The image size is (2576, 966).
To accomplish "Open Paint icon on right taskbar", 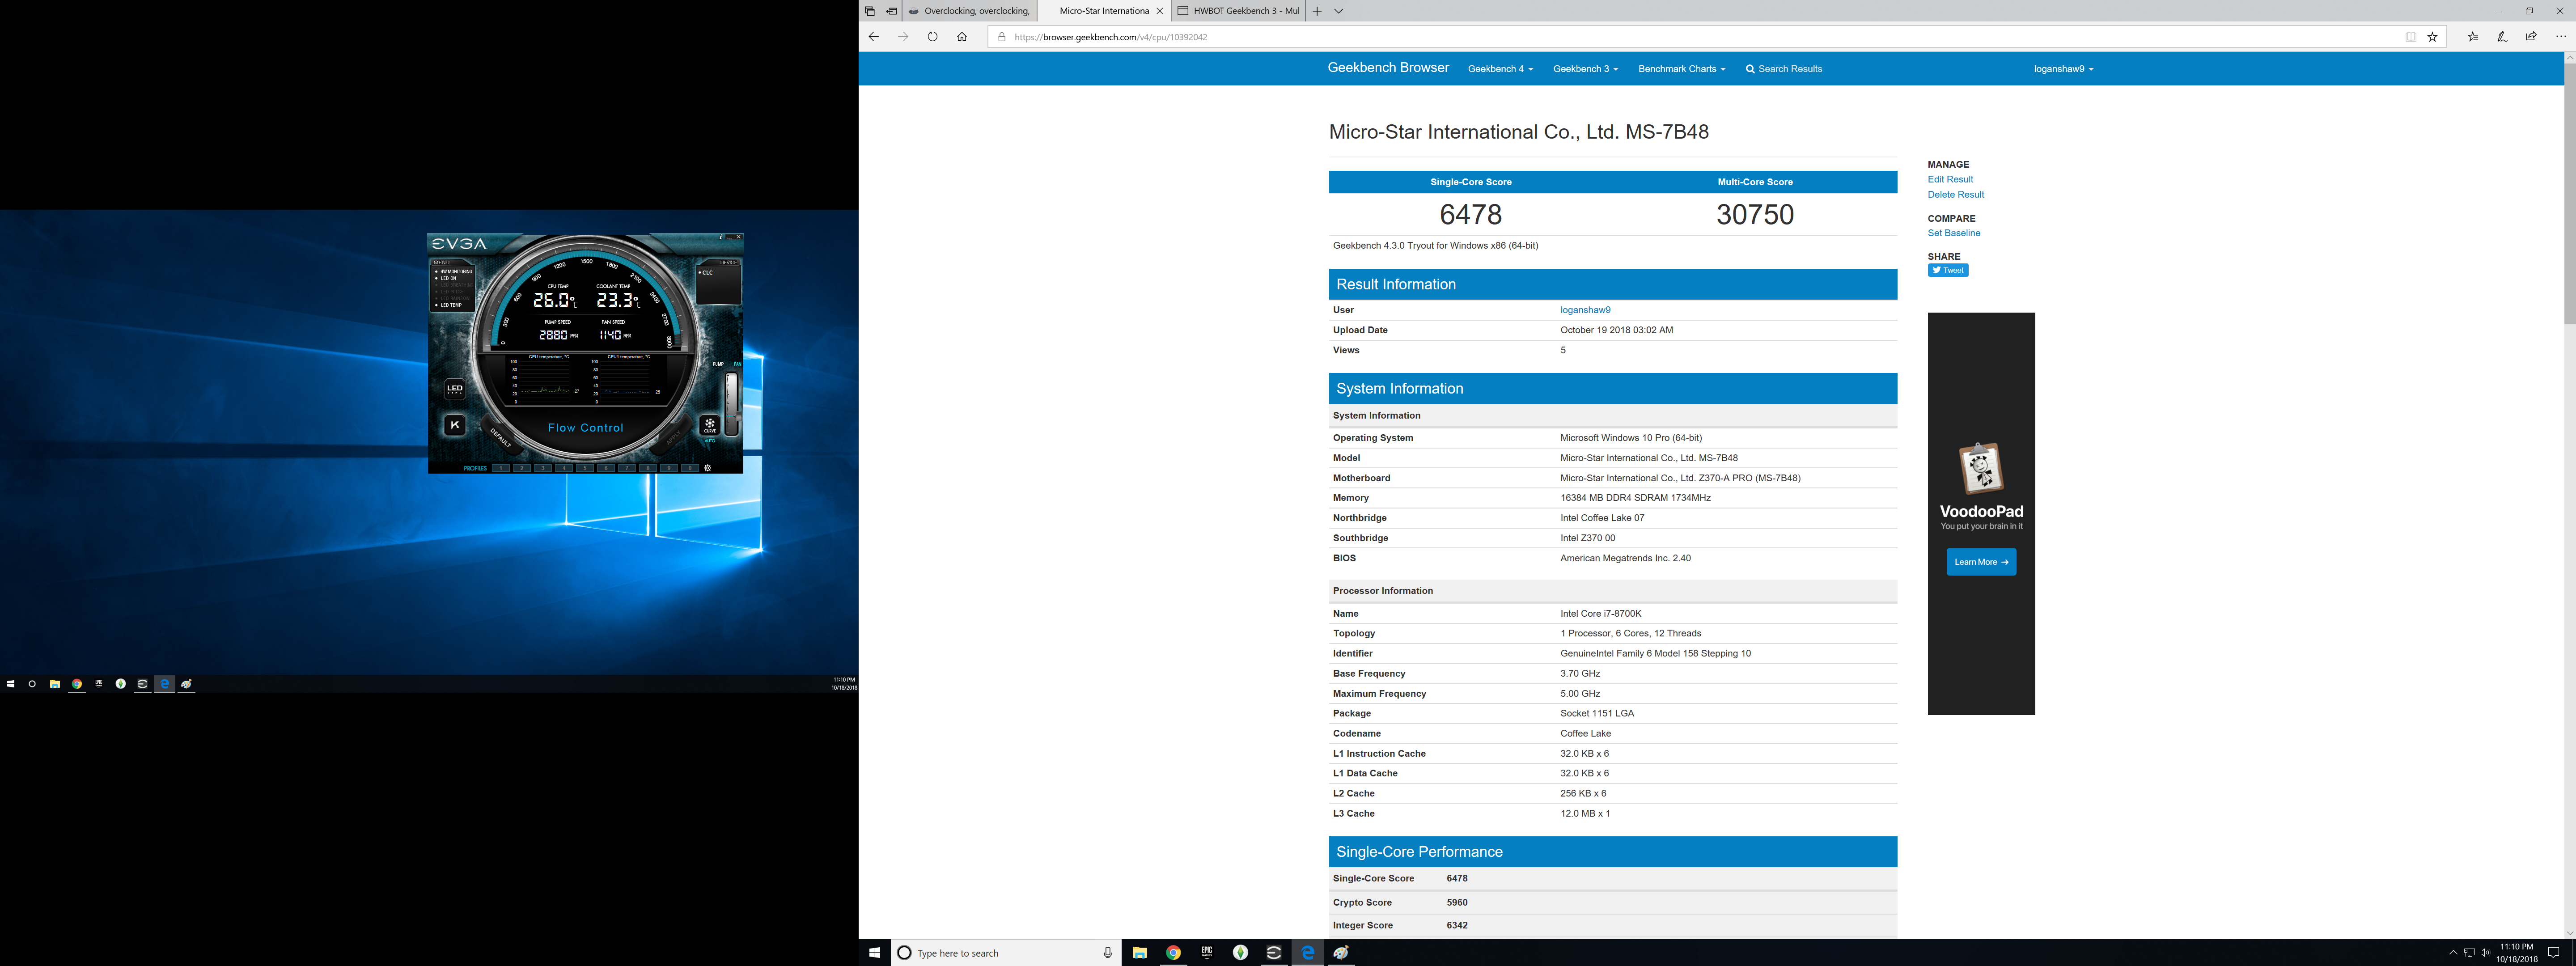I will [1341, 953].
